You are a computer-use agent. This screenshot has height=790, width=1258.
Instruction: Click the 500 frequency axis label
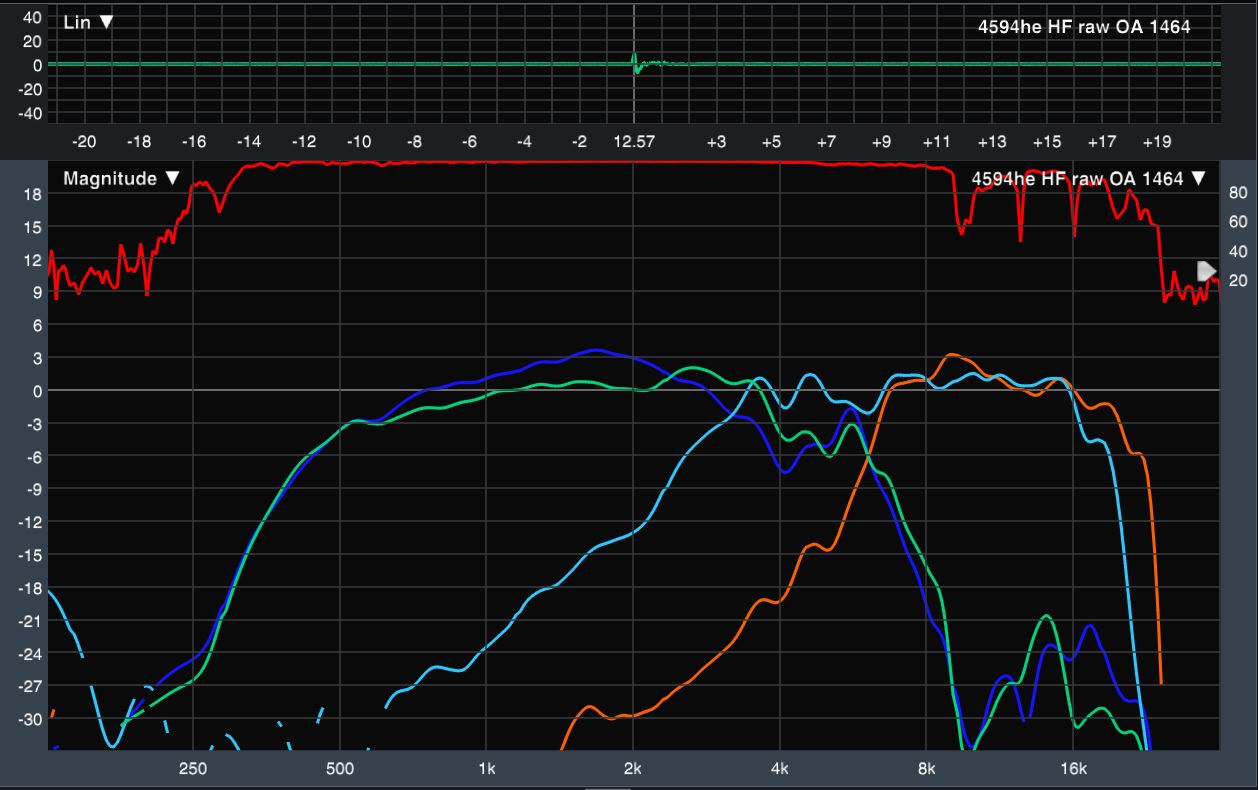tap(340, 768)
